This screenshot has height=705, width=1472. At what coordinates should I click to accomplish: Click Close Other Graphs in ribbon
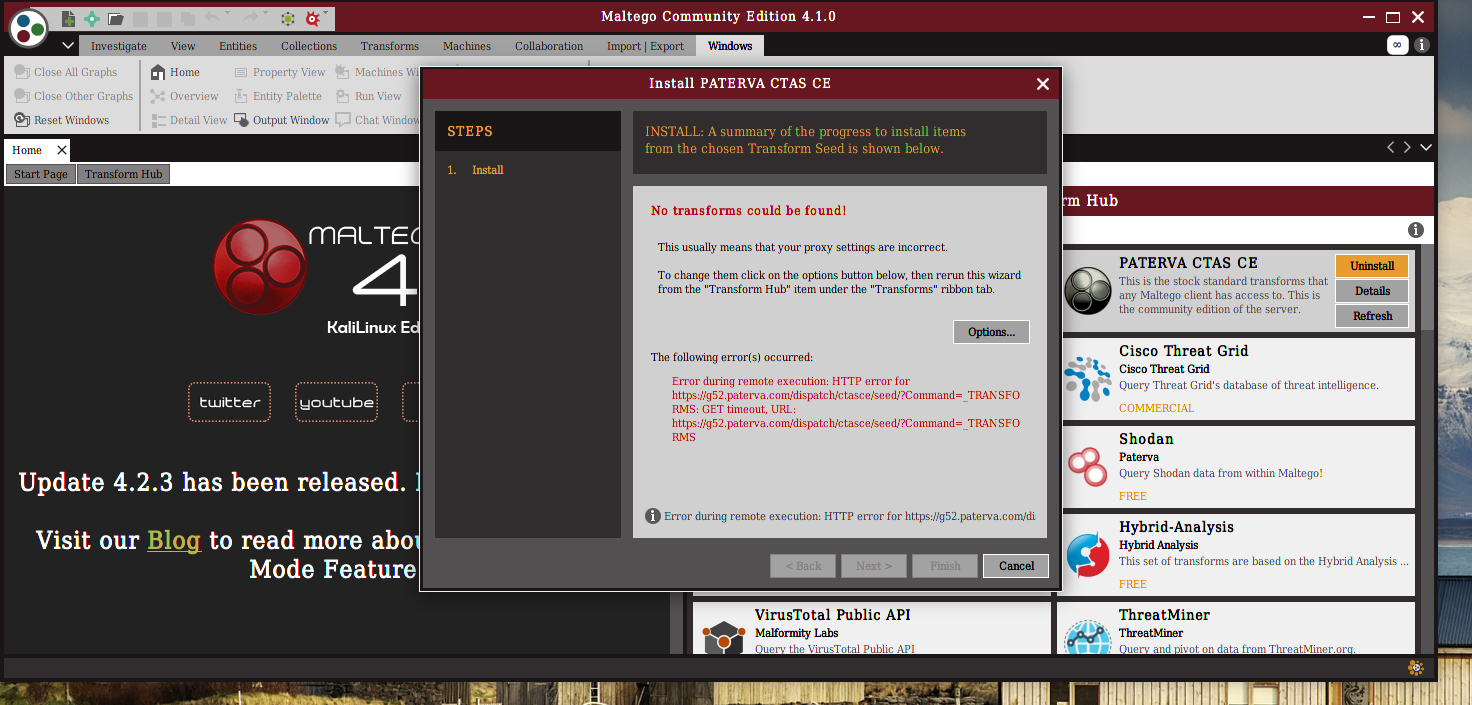click(74, 96)
